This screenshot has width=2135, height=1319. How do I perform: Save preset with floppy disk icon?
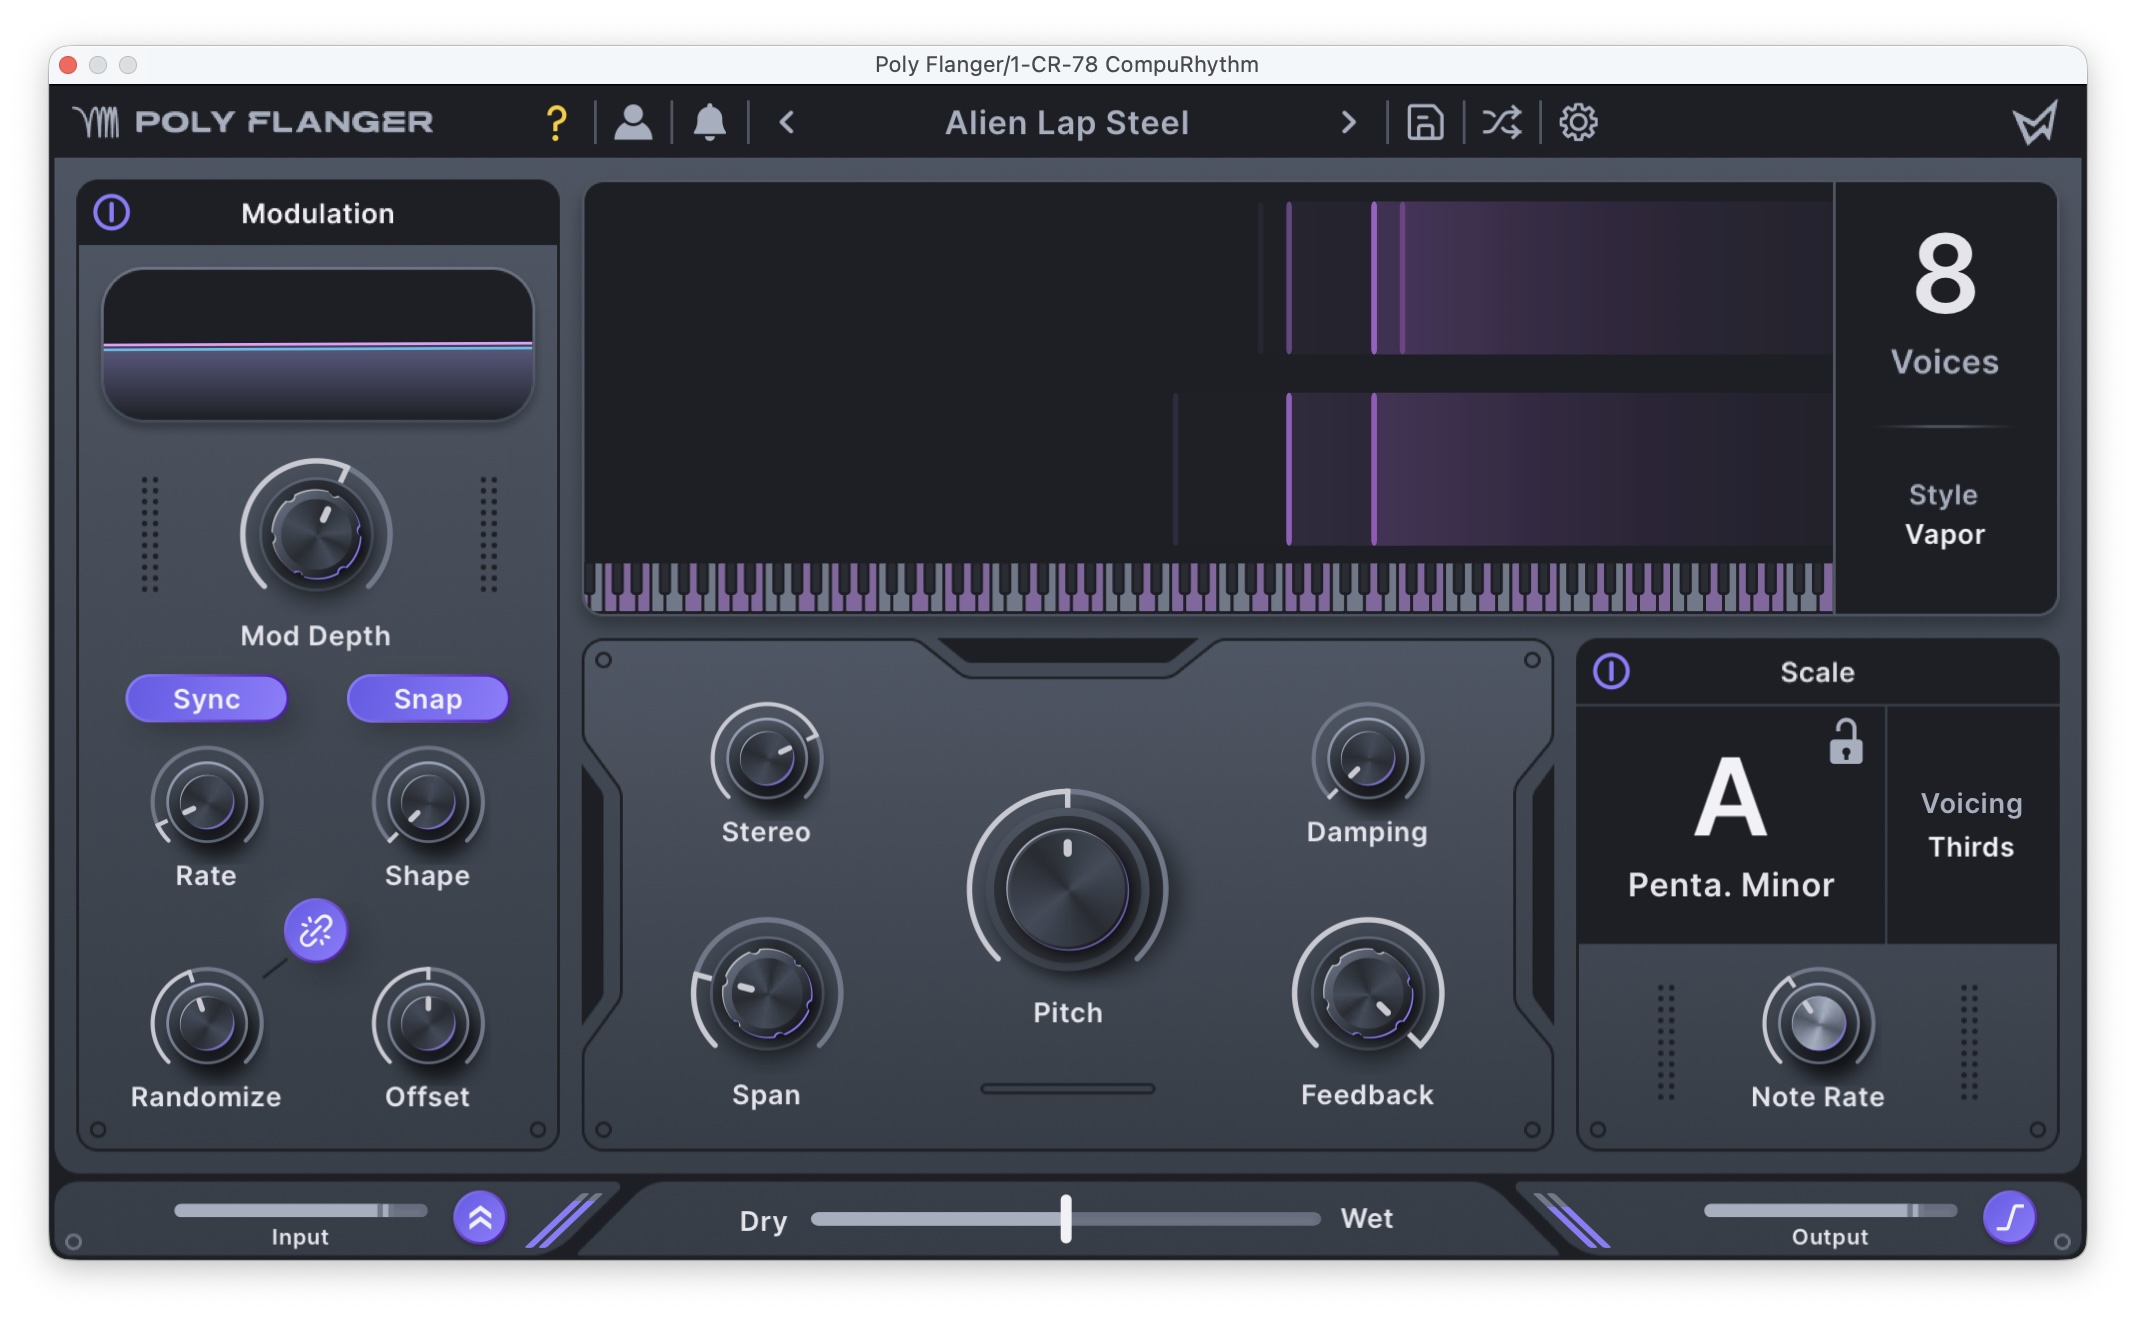1425,123
